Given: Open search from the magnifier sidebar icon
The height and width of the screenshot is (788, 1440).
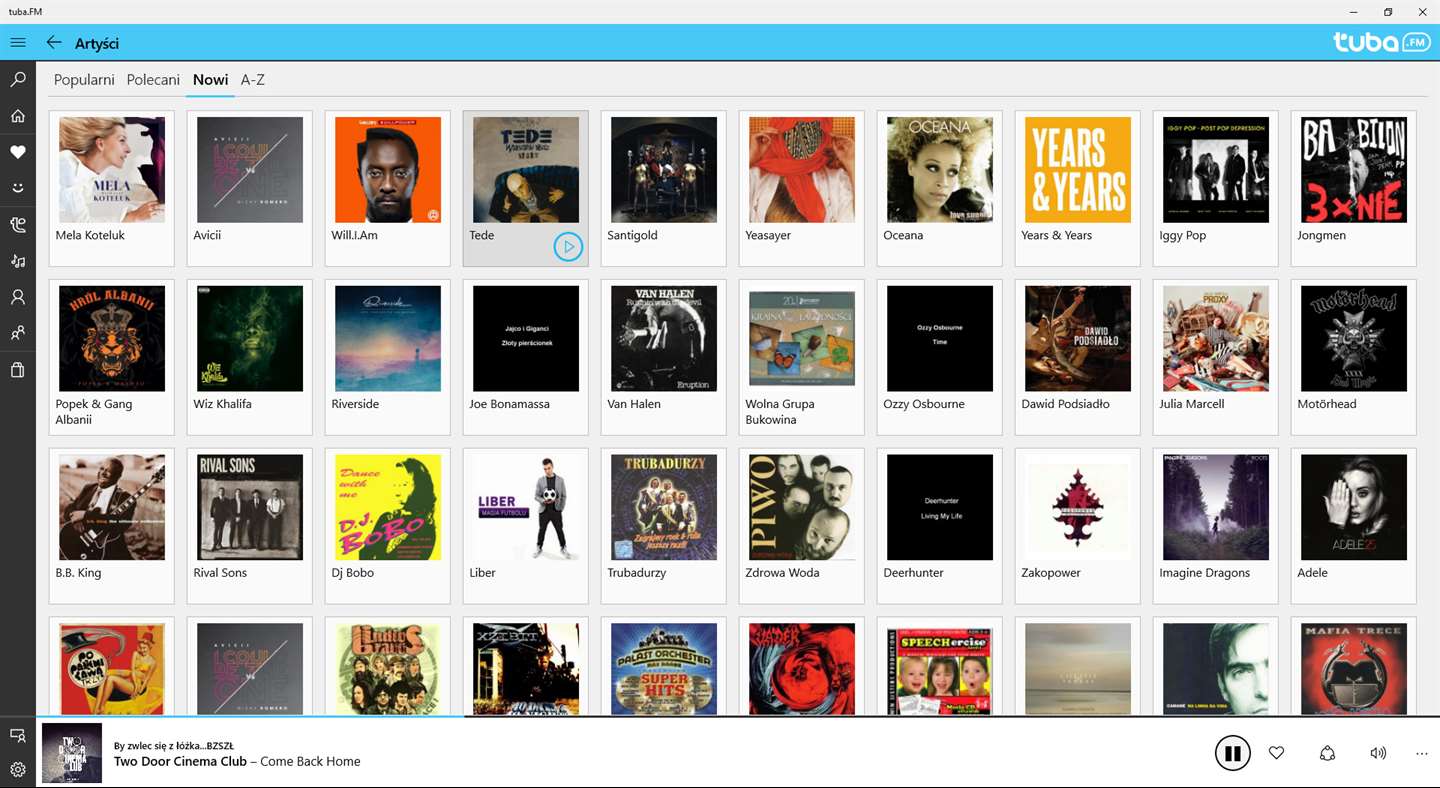Looking at the screenshot, I should tap(18, 79).
